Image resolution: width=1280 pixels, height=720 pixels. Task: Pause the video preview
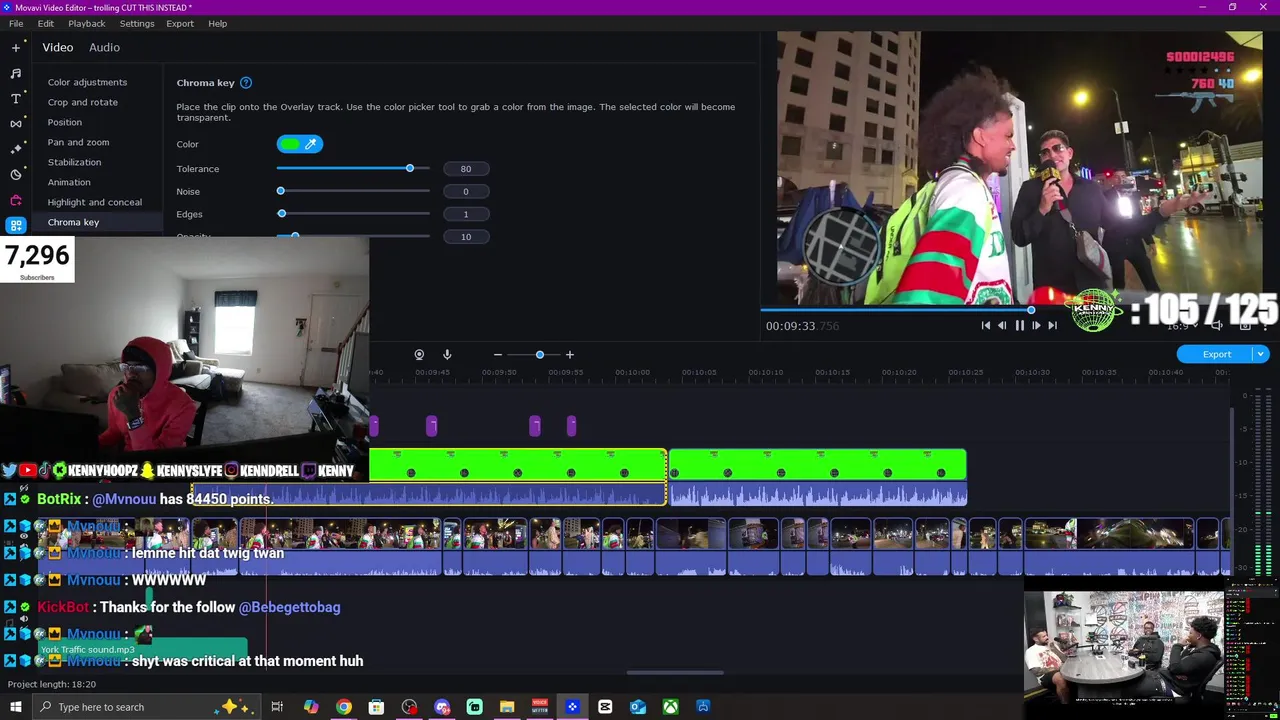pyautogui.click(x=1019, y=325)
